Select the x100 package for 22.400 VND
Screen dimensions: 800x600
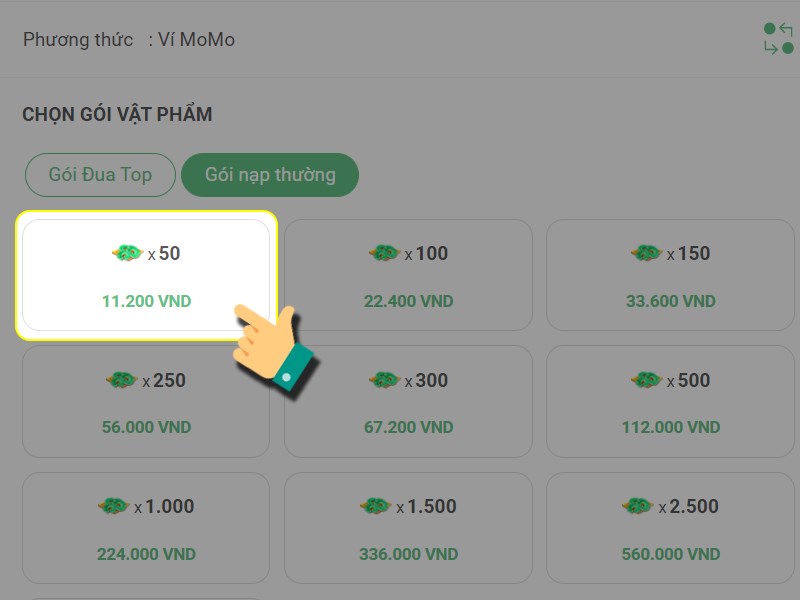pos(408,276)
